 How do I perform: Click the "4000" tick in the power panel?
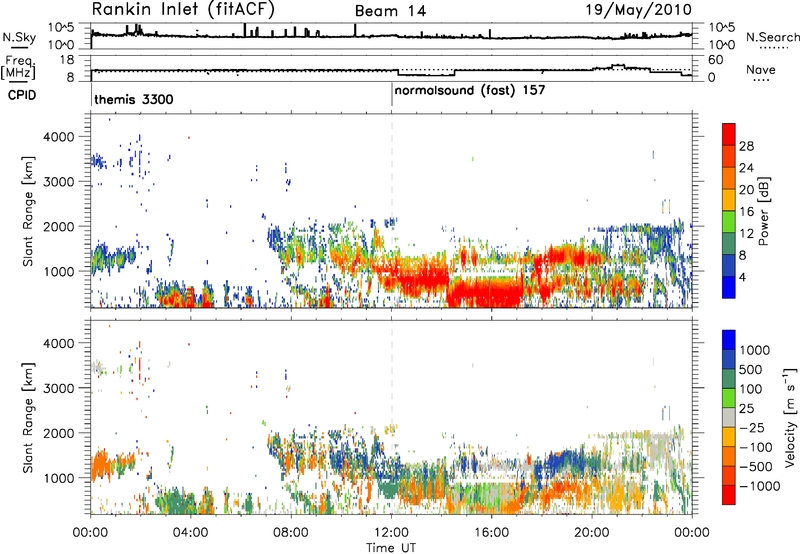pyautogui.click(x=59, y=137)
